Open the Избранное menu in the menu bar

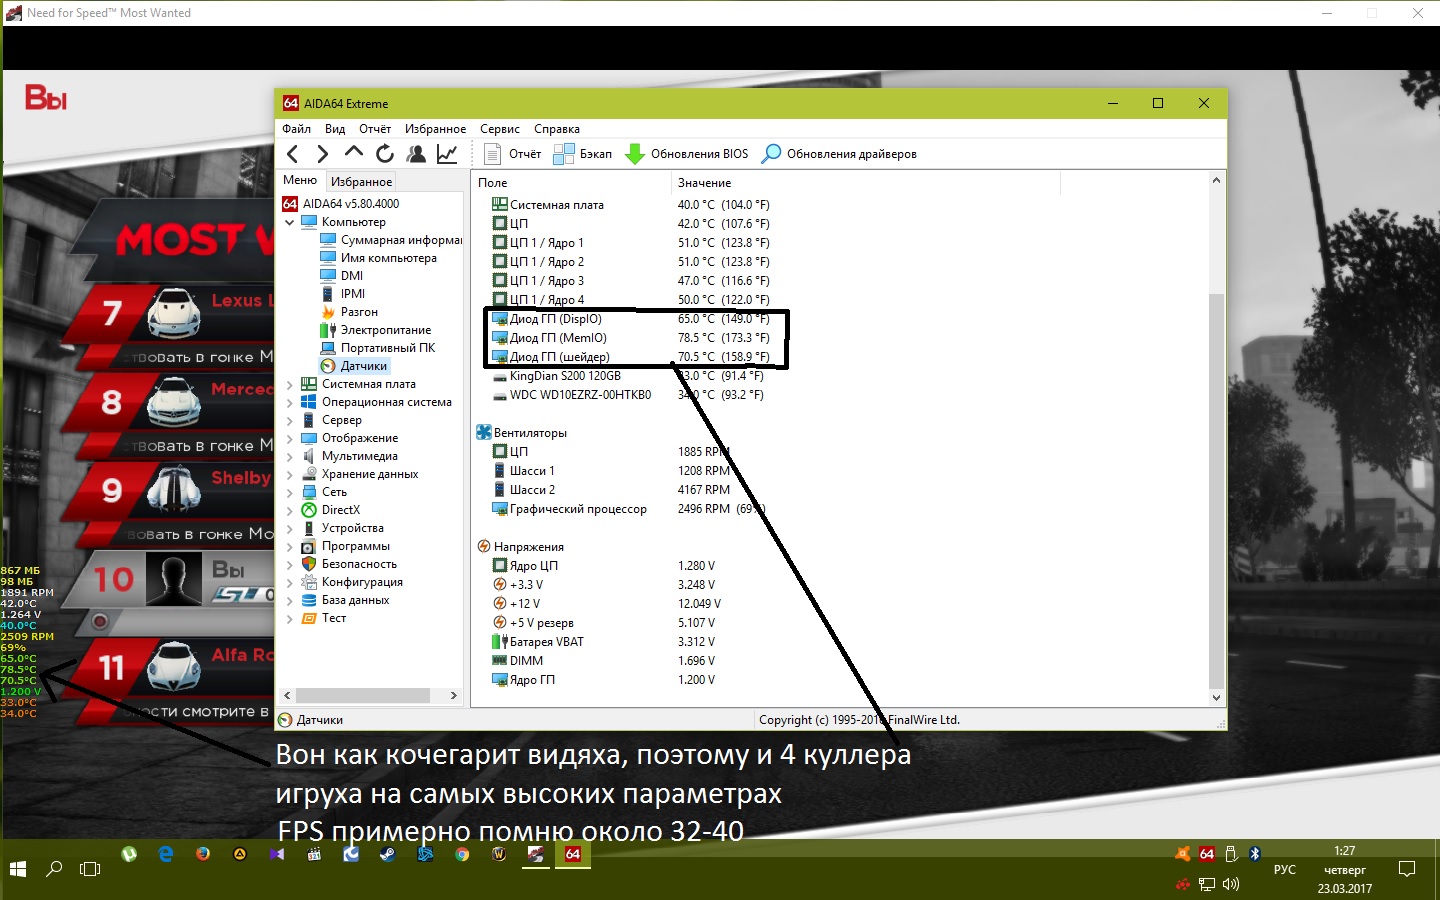[x=435, y=129]
